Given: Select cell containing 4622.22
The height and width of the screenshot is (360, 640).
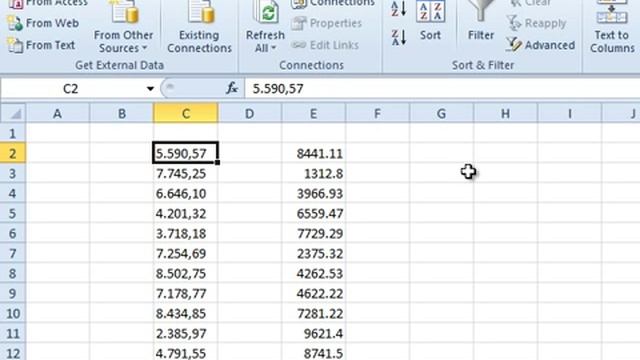Looking at the screenshot, I should [313, 293].
